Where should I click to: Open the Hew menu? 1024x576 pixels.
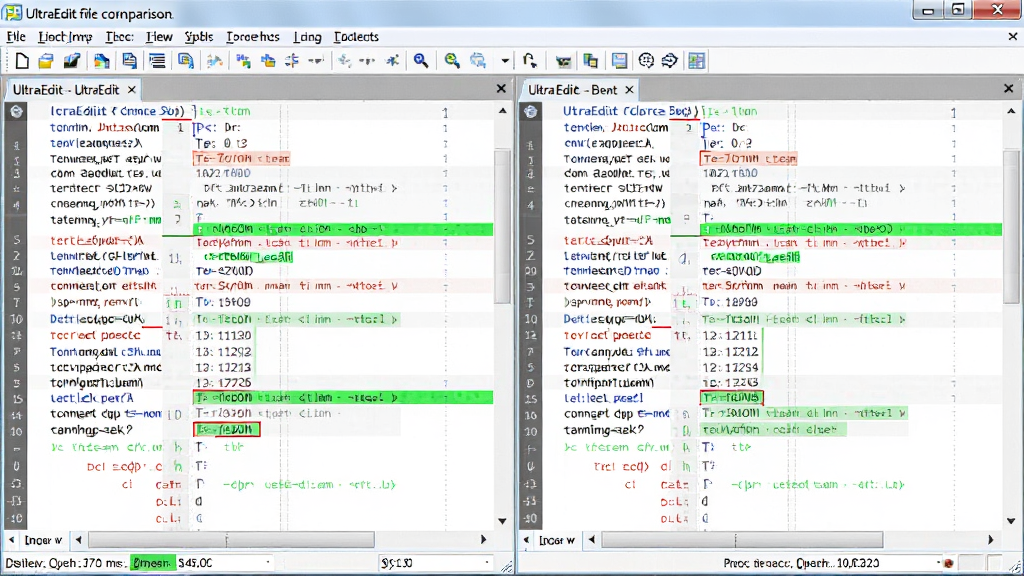coord(159,37)
